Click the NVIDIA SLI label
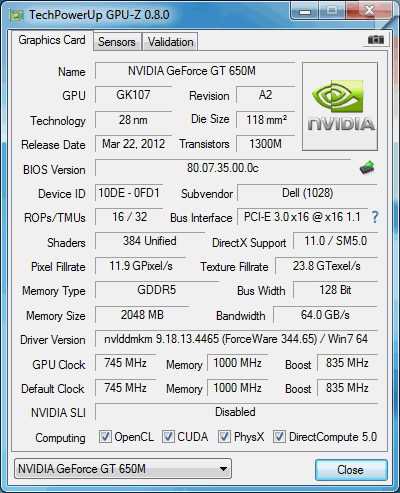The image size is (400, 493). pos(58,413)
